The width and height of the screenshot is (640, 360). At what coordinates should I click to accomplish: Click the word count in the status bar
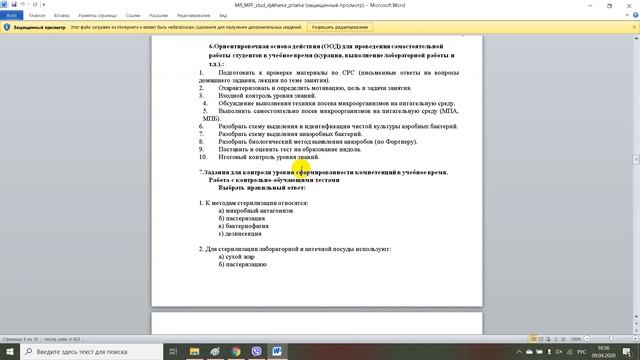click(x=62, y=339)
